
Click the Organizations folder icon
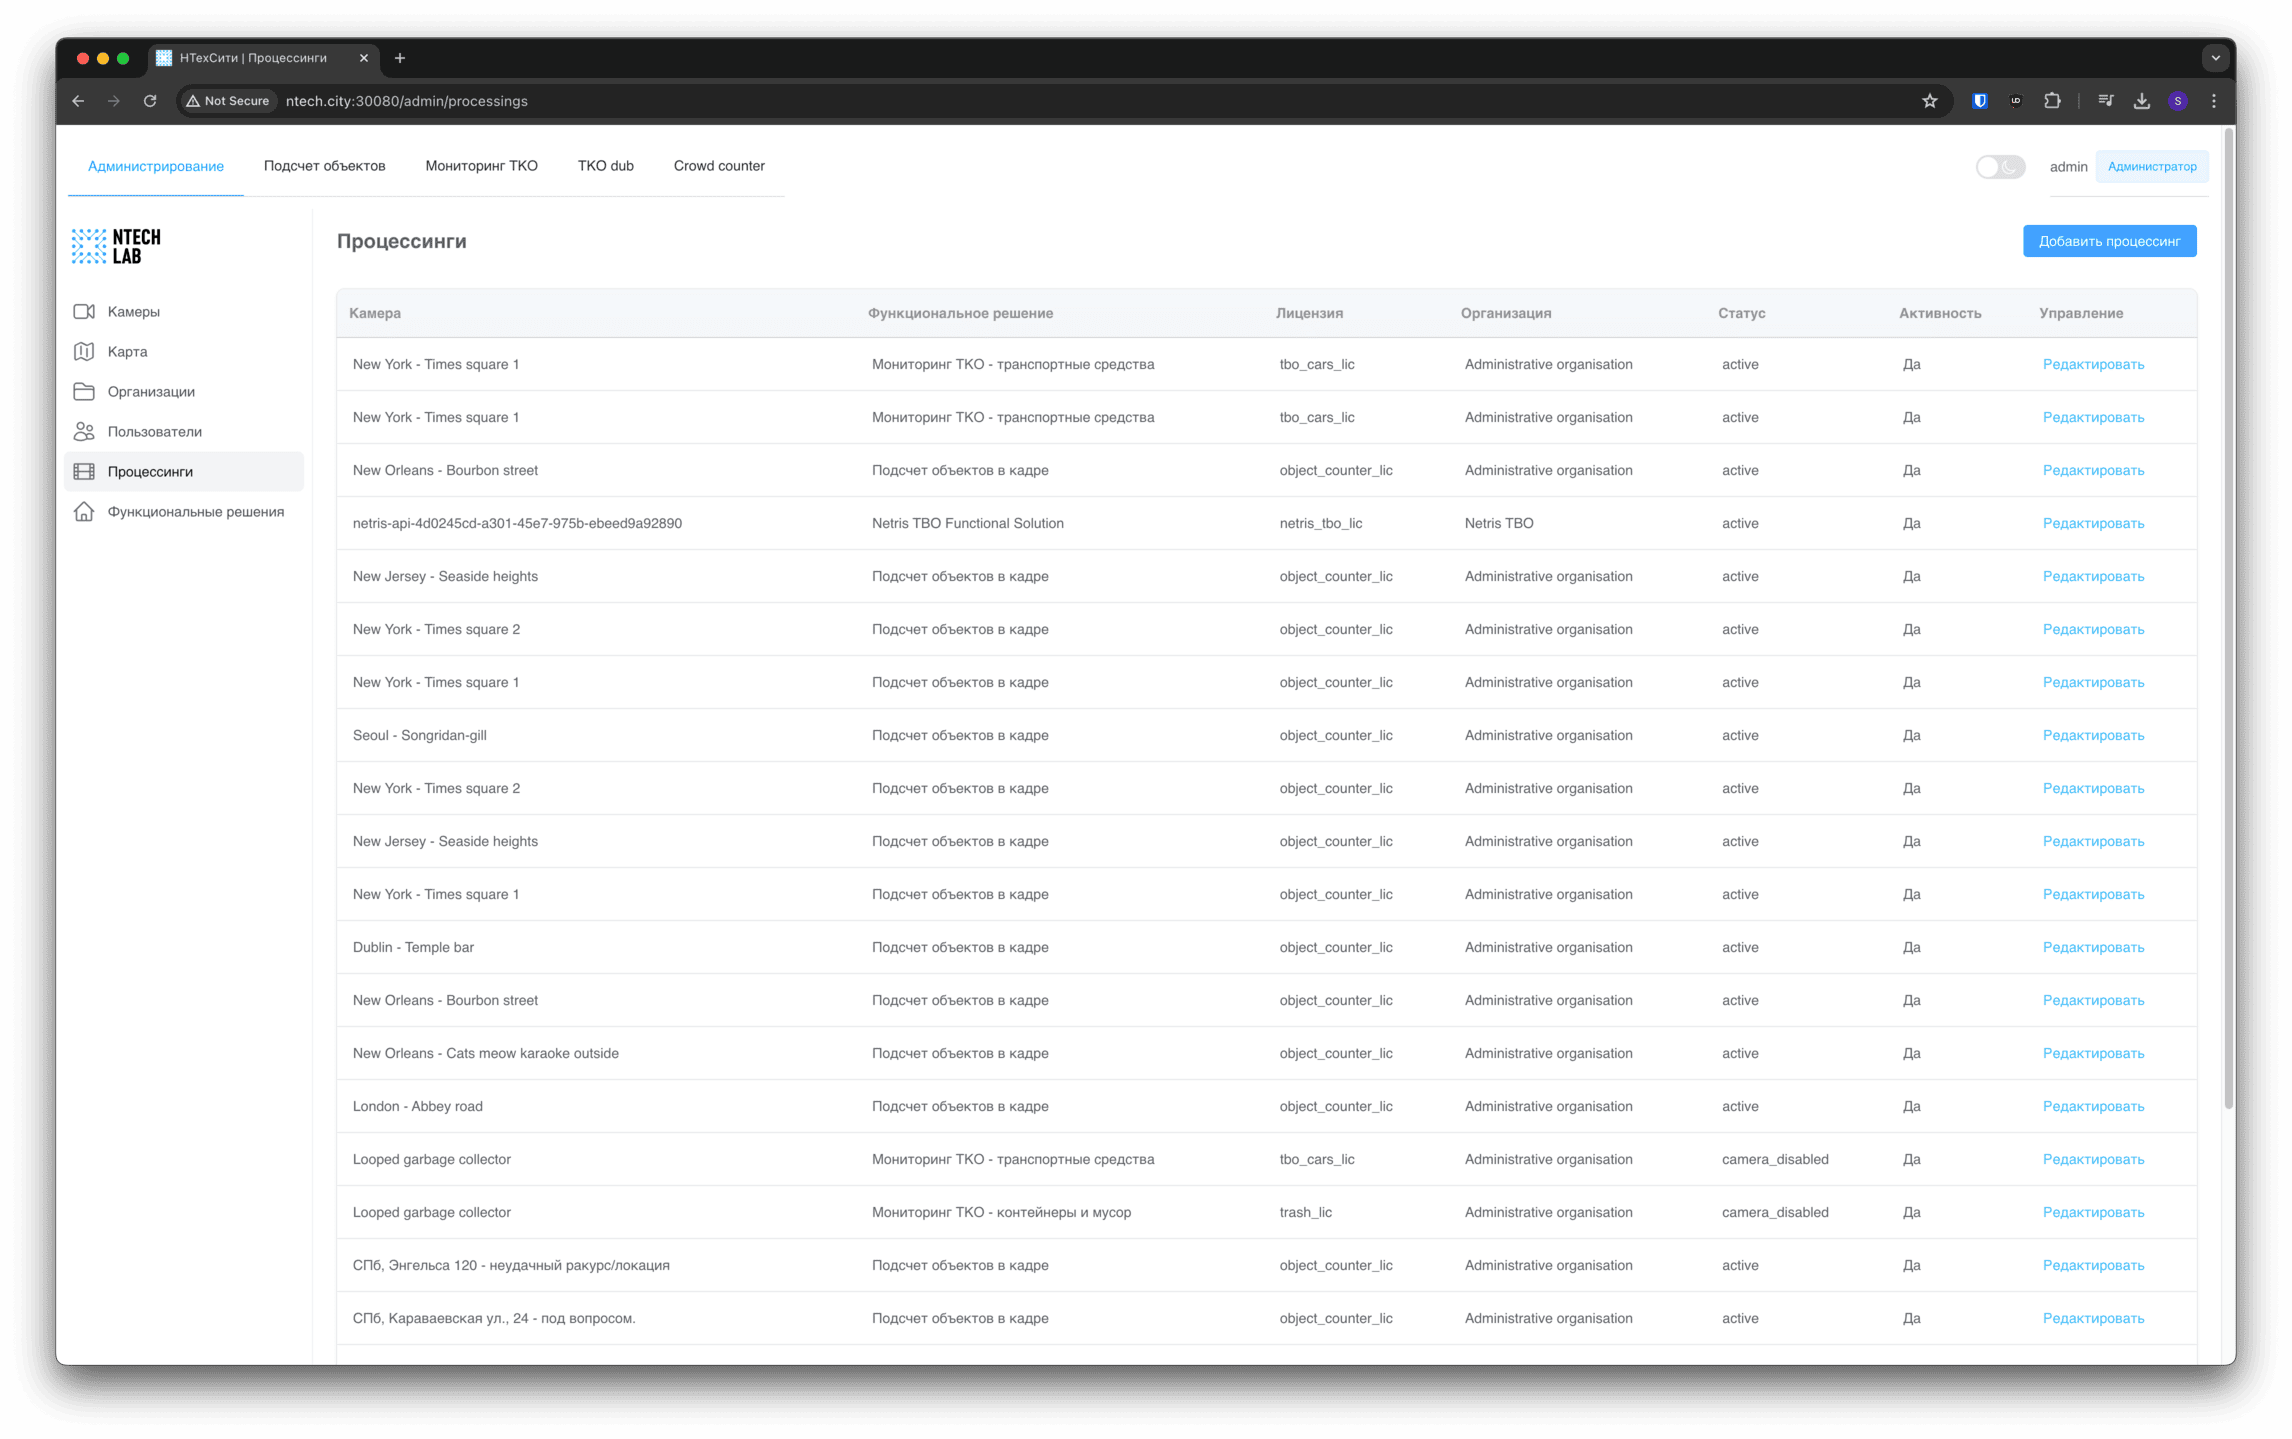click(x=84, y=392)
